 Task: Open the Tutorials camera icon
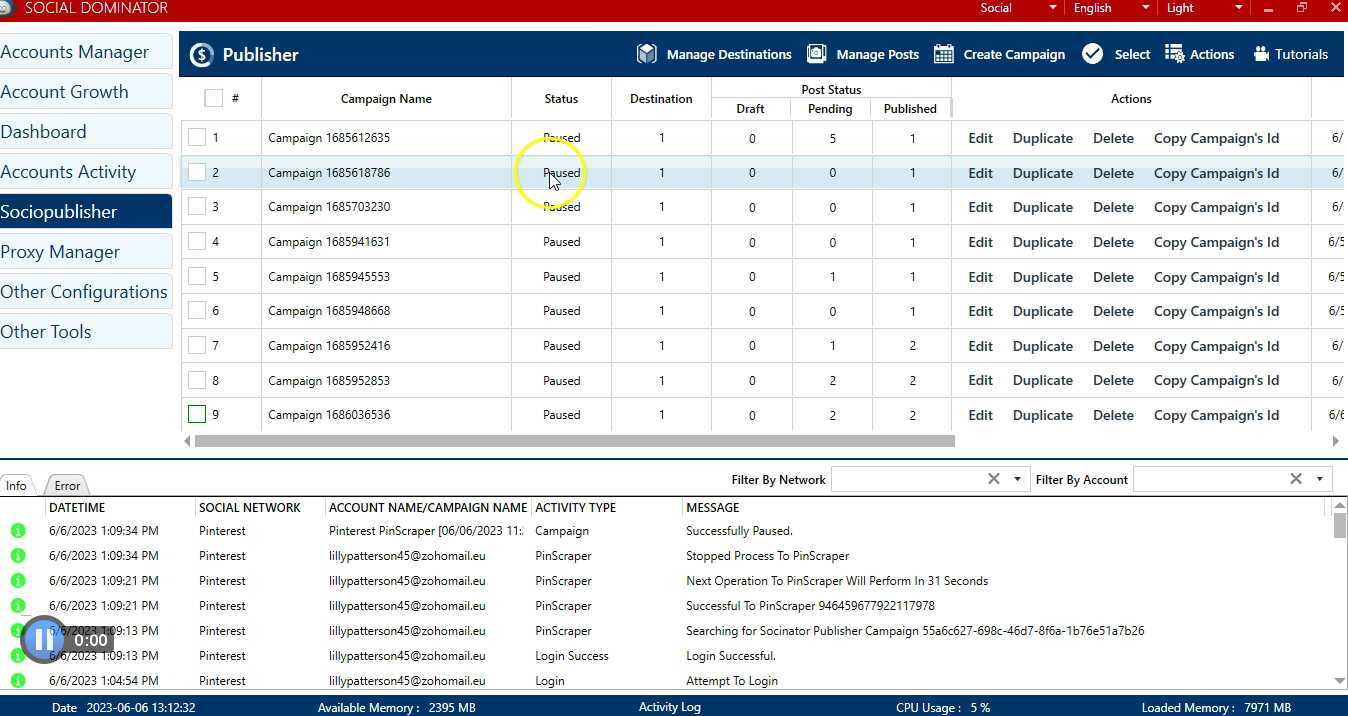1261,54
